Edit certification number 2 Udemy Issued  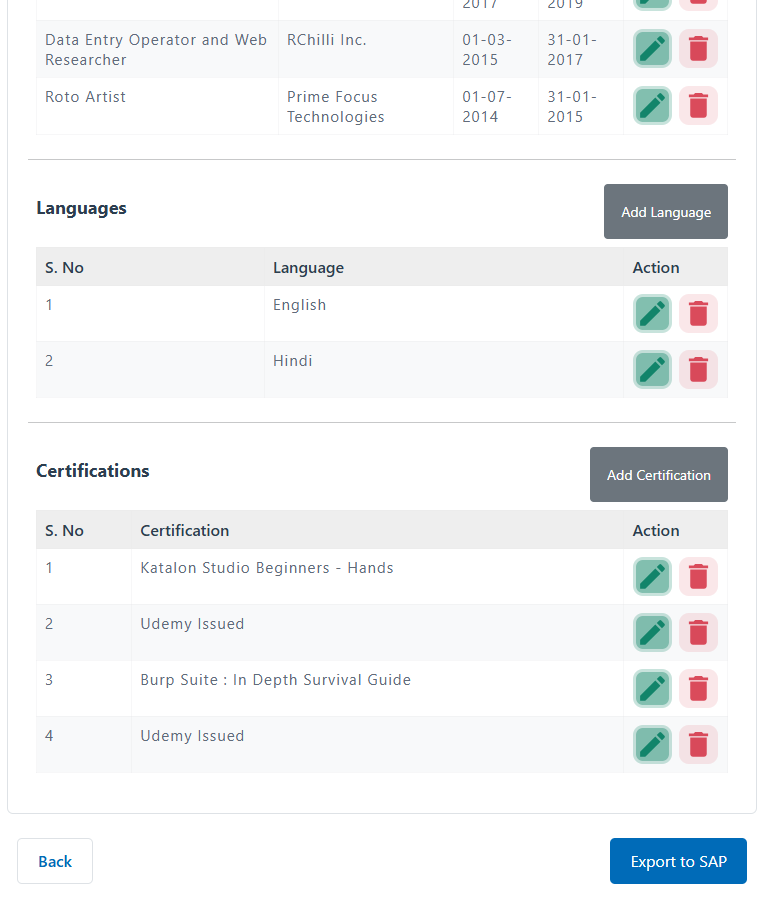[652, 633]
